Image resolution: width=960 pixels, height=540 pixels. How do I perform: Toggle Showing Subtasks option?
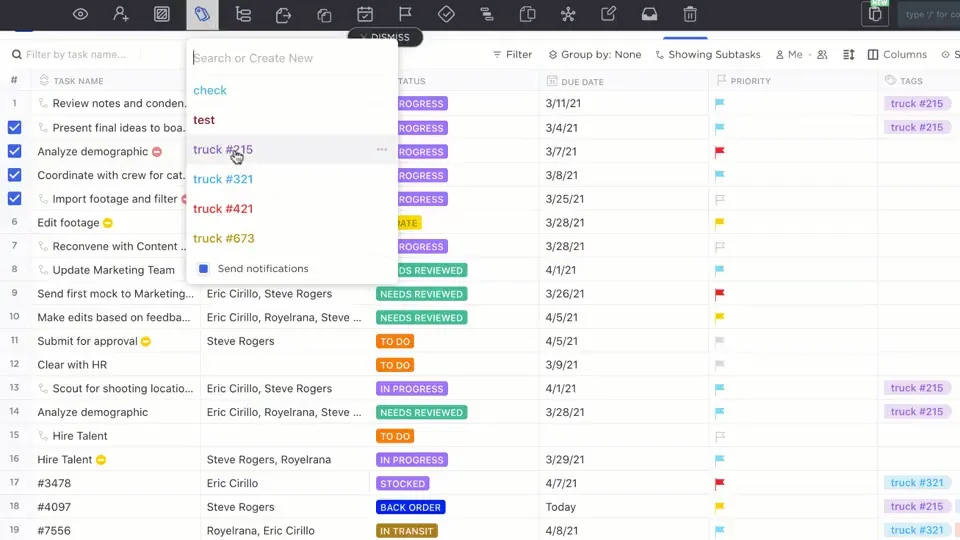708,54
